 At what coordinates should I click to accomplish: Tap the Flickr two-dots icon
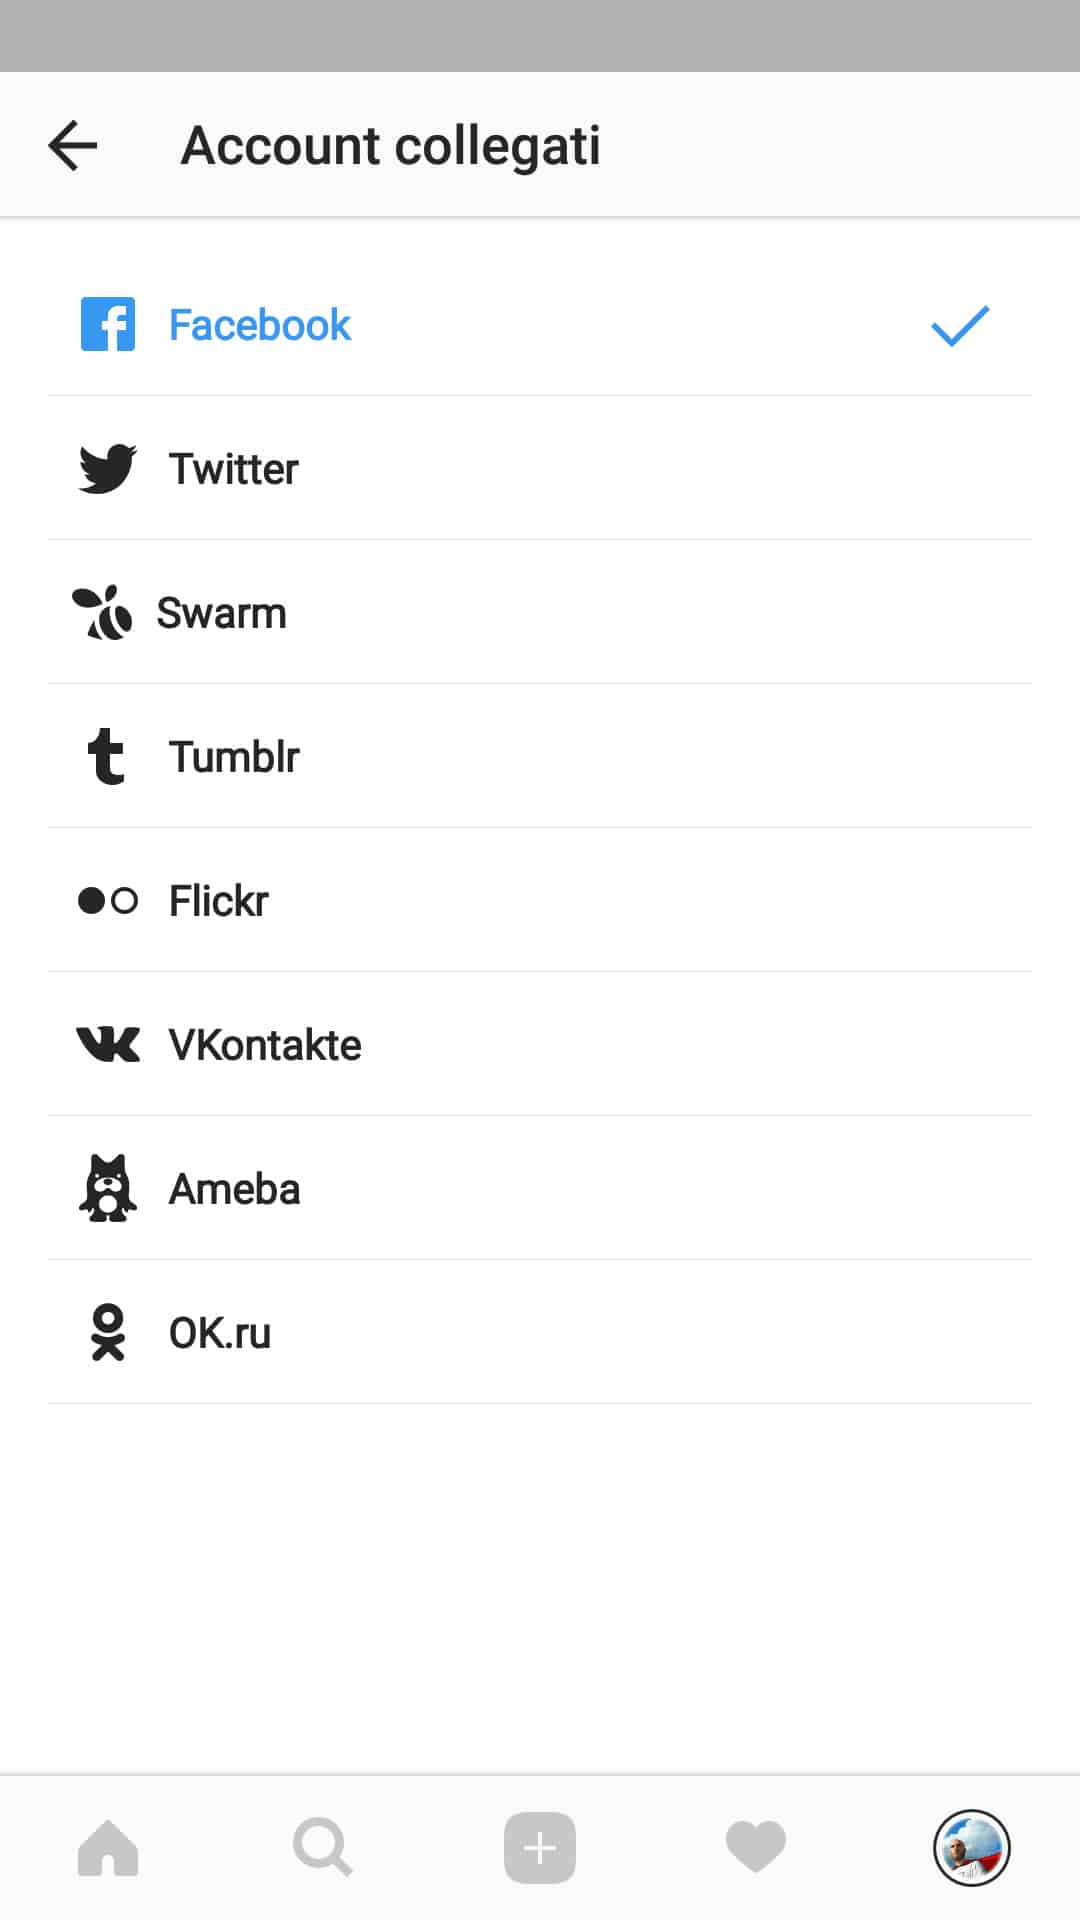pyautogui.click(x=108, y=900)
